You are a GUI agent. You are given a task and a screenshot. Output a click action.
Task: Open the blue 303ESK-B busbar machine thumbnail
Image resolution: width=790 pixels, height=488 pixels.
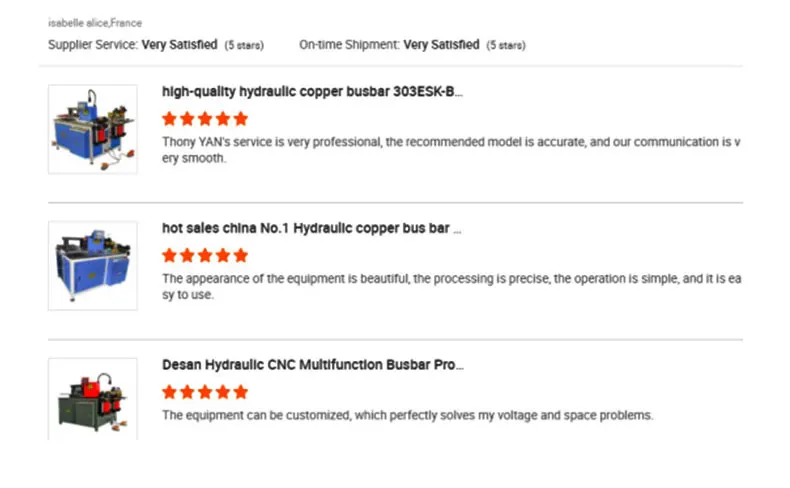coord(93,129)
